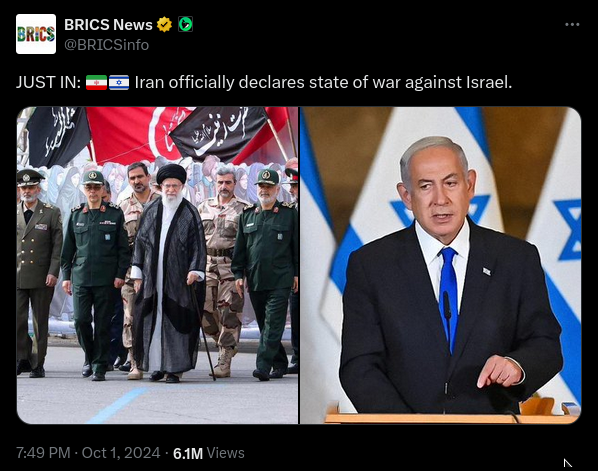Open right photo of man at podium
This screenshot has height=471, width=598.
440,265
